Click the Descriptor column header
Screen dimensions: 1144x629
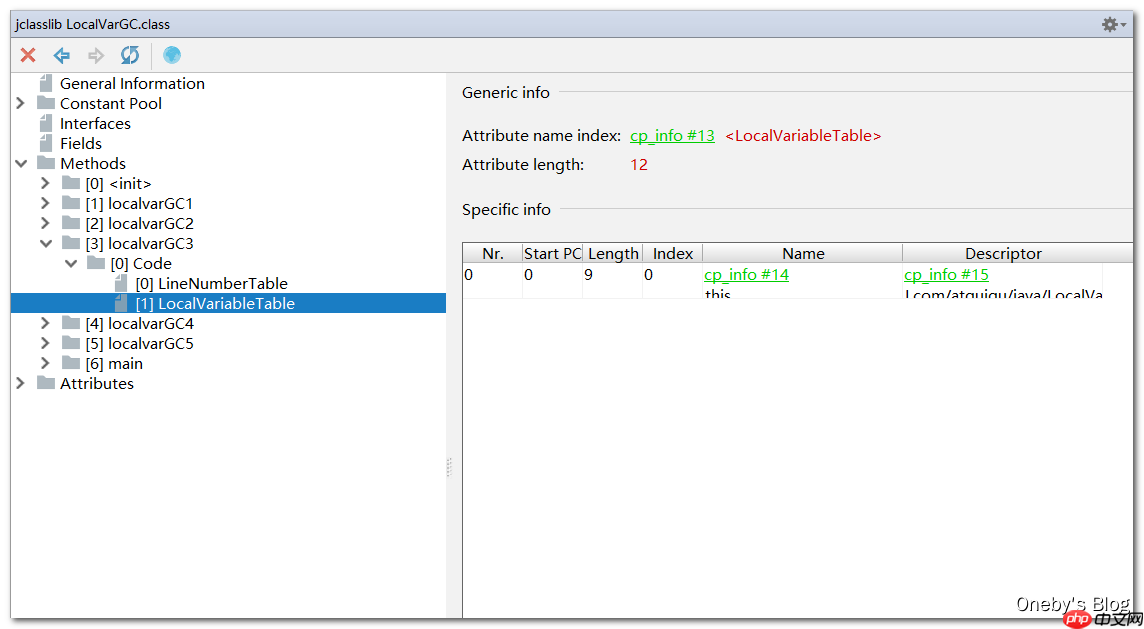pyautogui.click(x=1003, y=254)
